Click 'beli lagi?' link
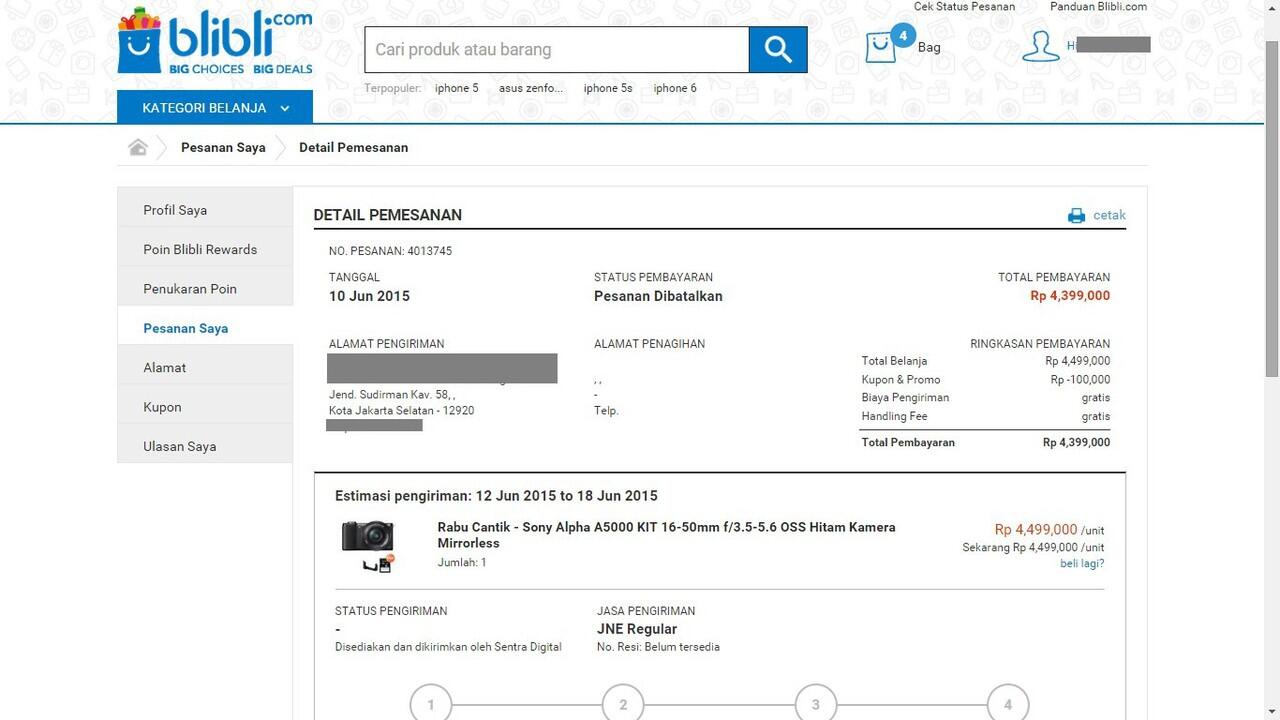1280x720 pixels. pos(1082,563)
